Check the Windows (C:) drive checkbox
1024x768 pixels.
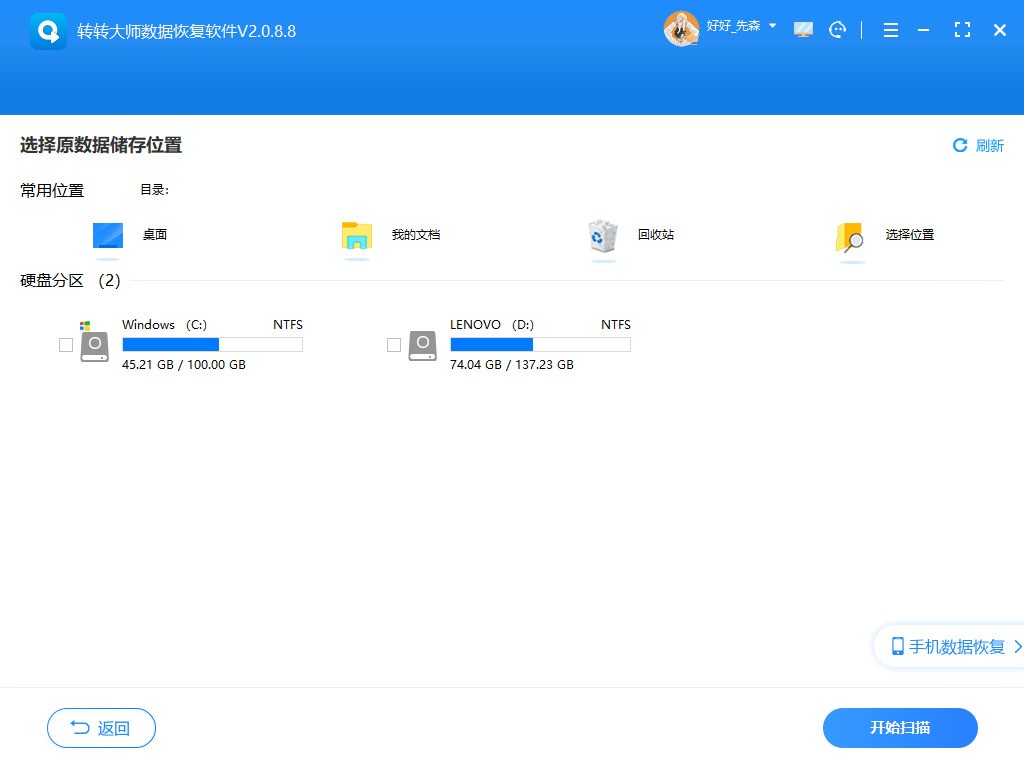tap(66, 344)
